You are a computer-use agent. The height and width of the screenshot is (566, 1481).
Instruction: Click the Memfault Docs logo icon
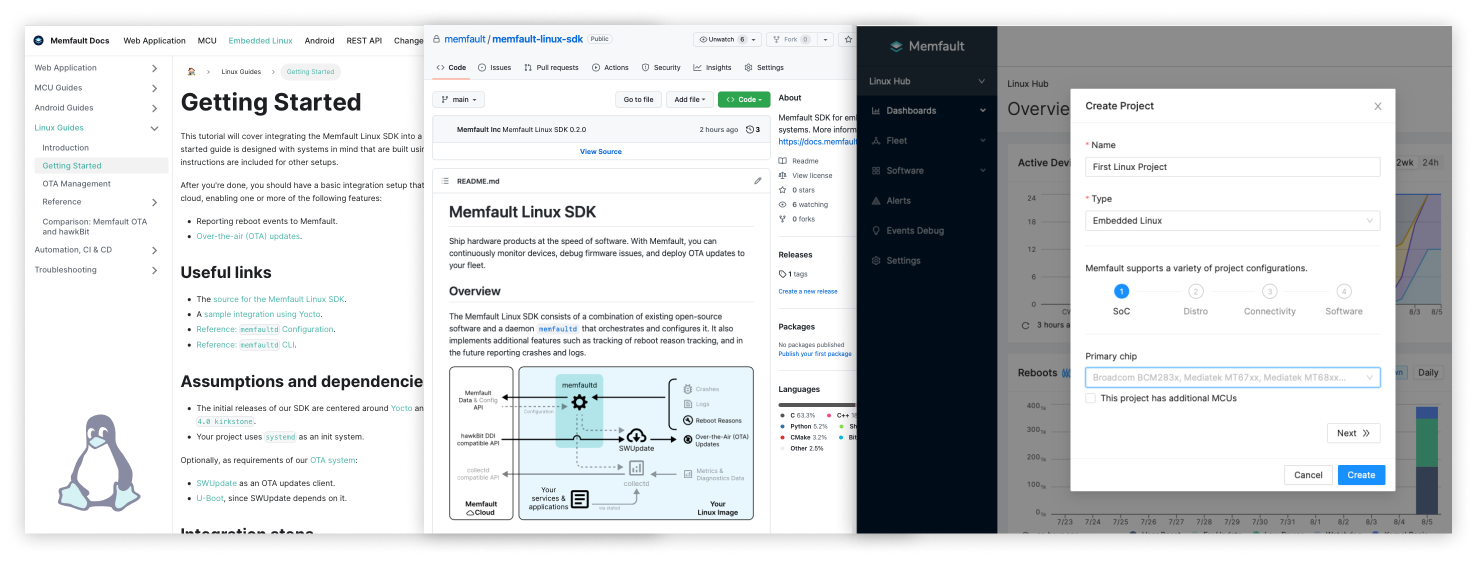39,41
